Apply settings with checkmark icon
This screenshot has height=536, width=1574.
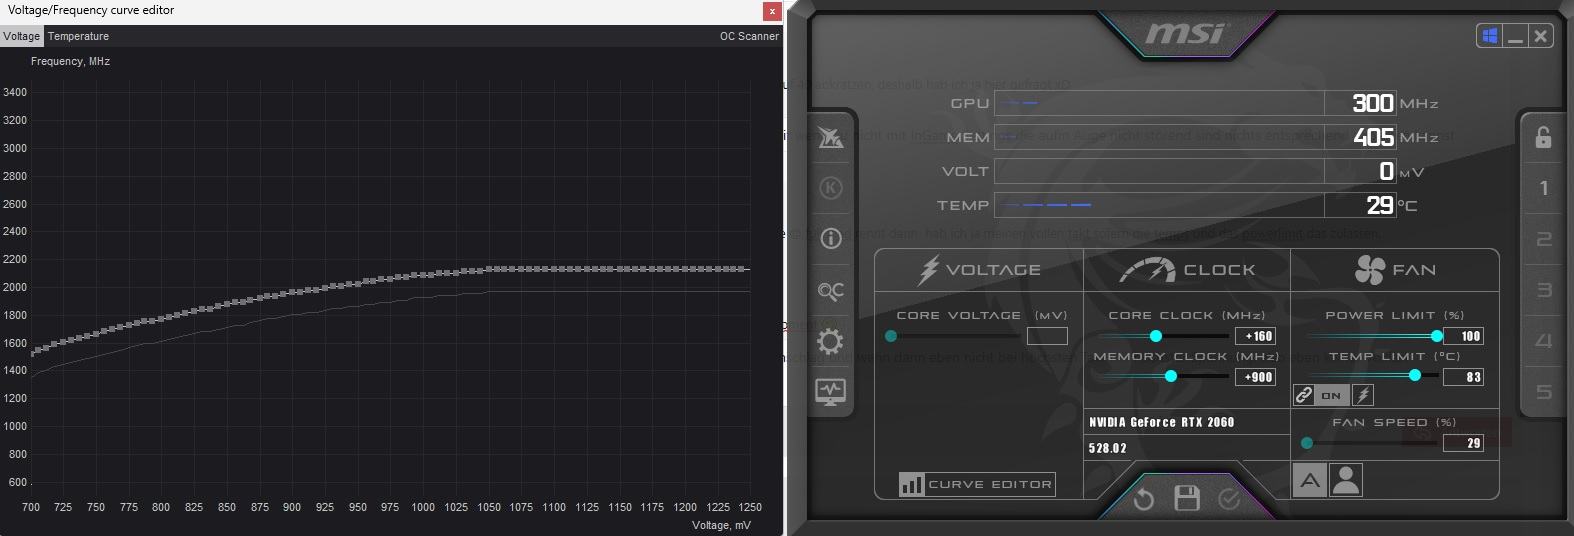tap(1229, 498)
